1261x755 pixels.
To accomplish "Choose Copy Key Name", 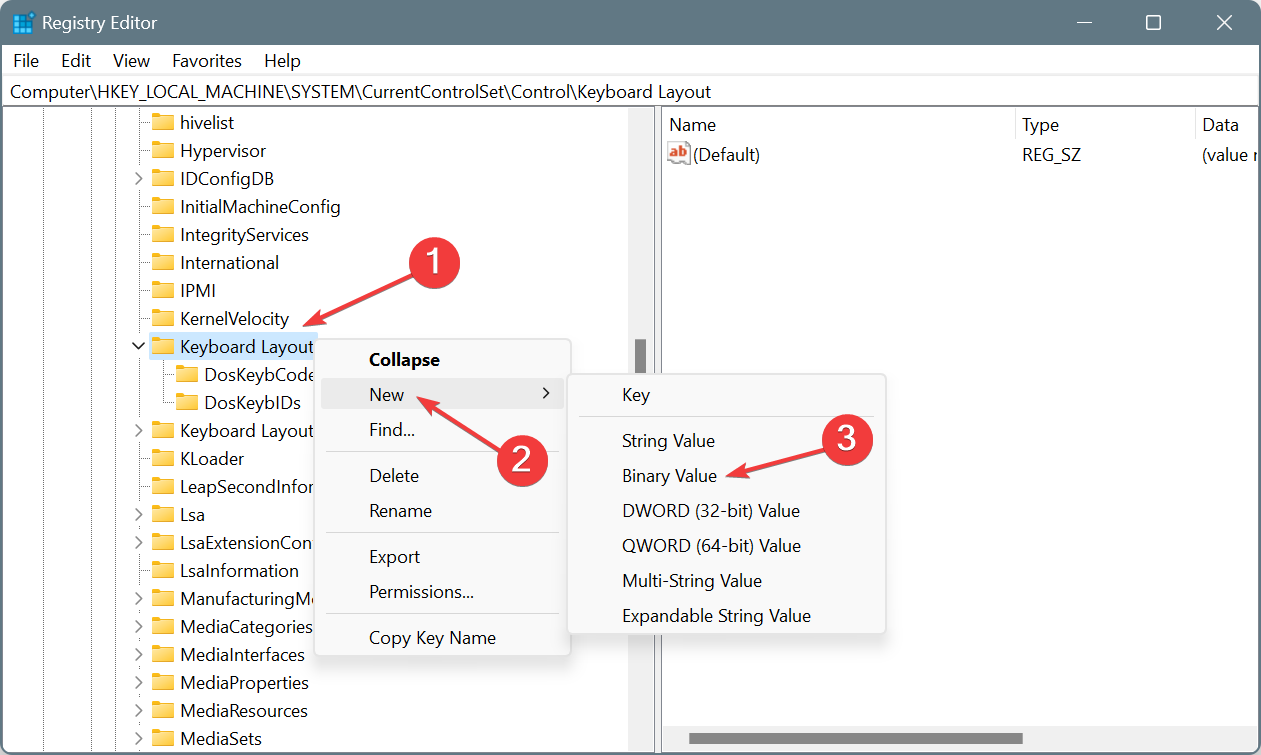I will [442, 638].
